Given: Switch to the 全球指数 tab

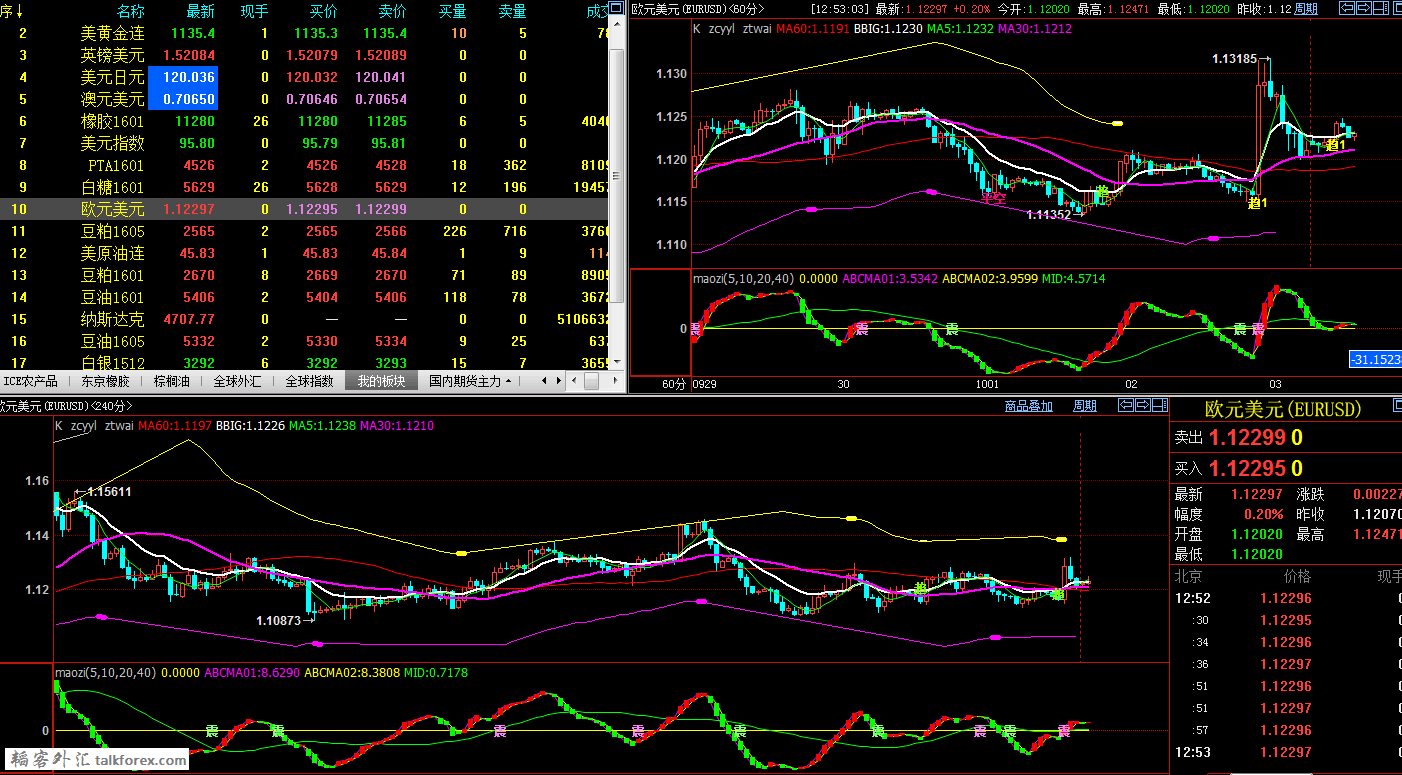Looking at the screenshot, I should pyautogui.click(x=310, y=381).
